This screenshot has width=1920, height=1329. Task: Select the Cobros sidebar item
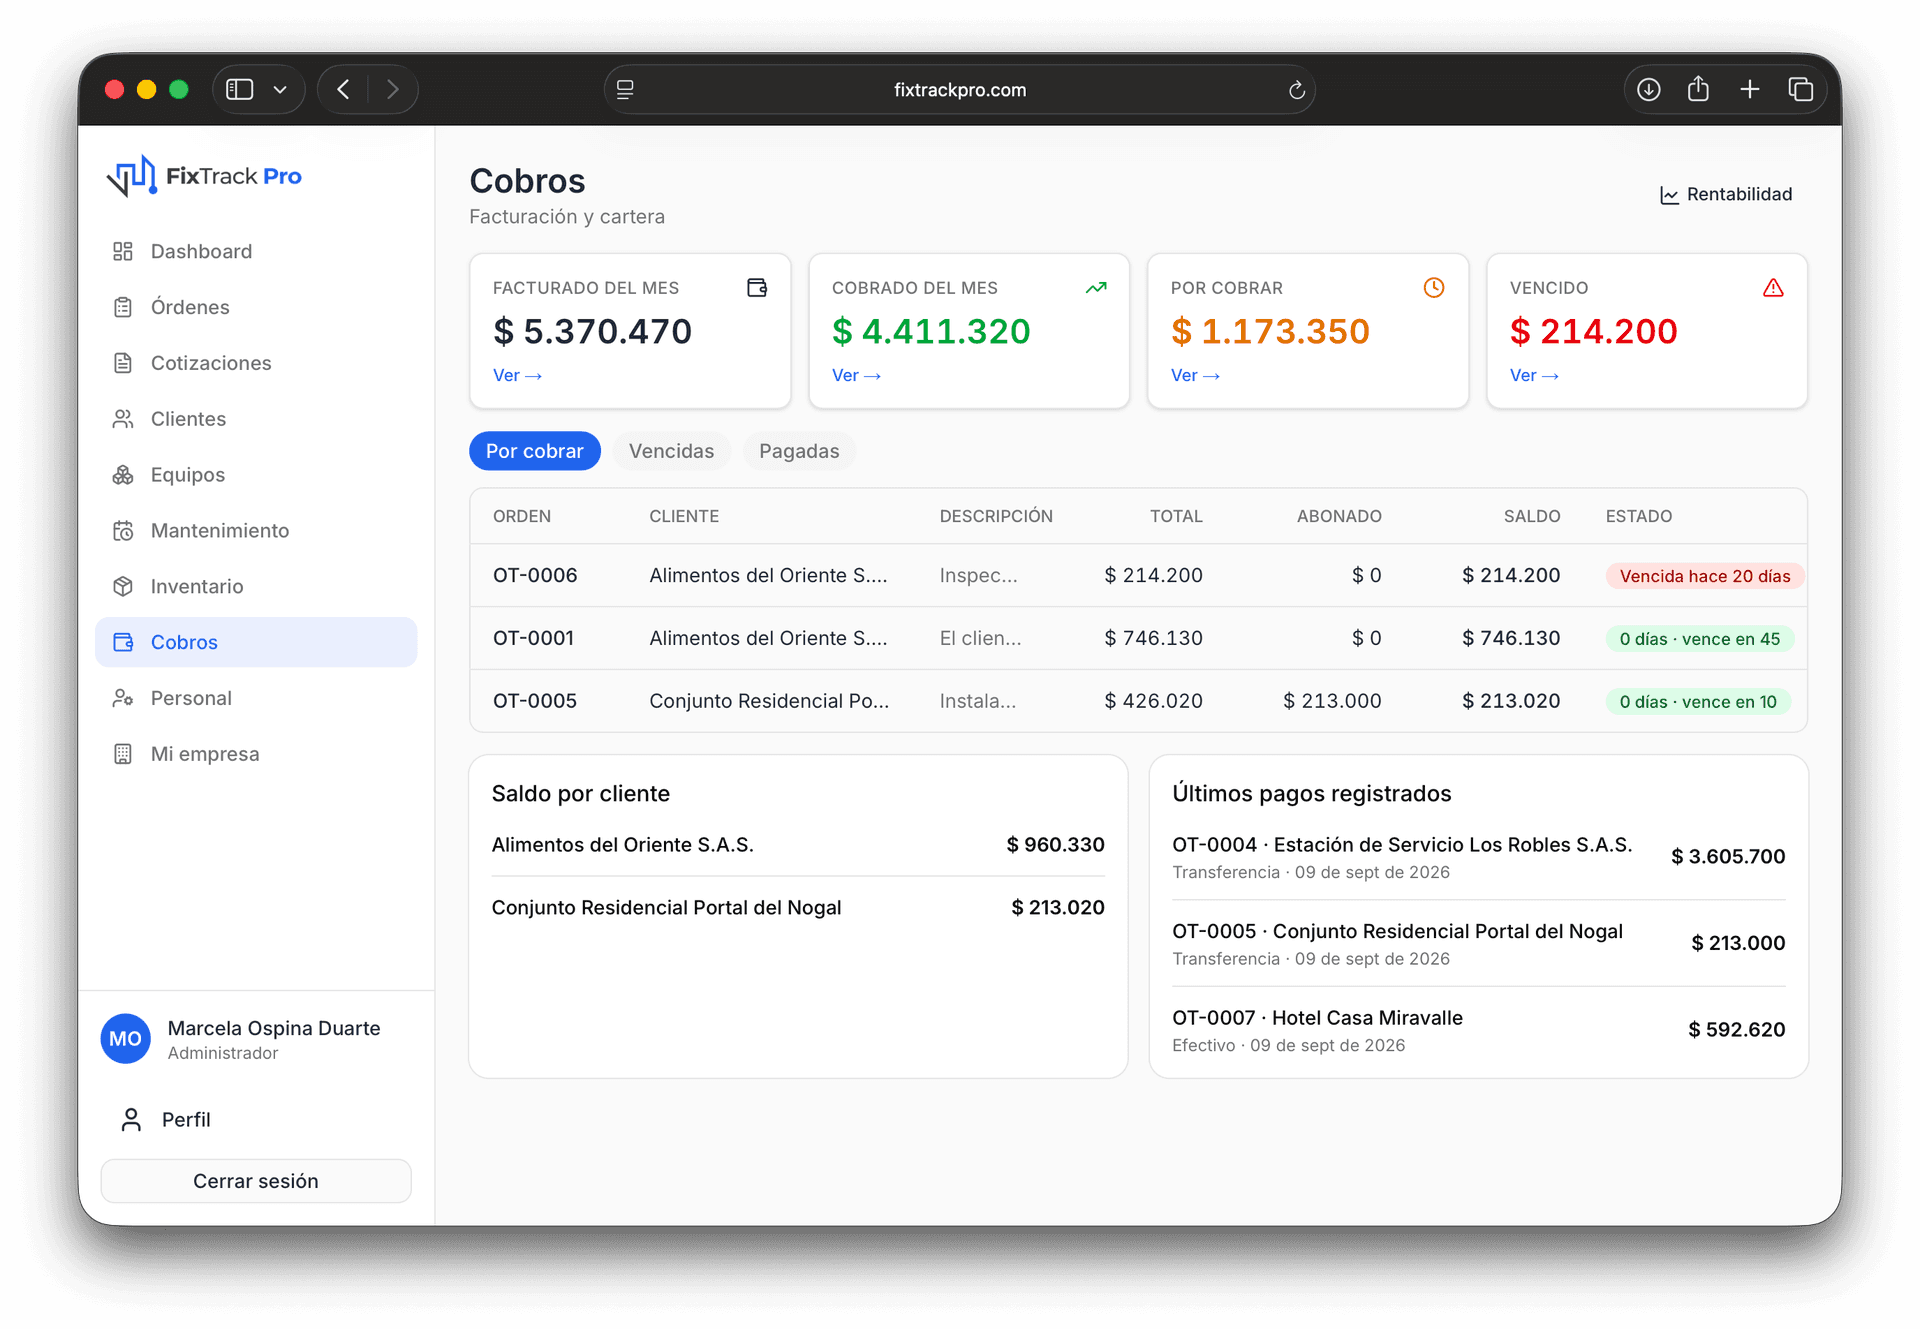pos(256,642)
